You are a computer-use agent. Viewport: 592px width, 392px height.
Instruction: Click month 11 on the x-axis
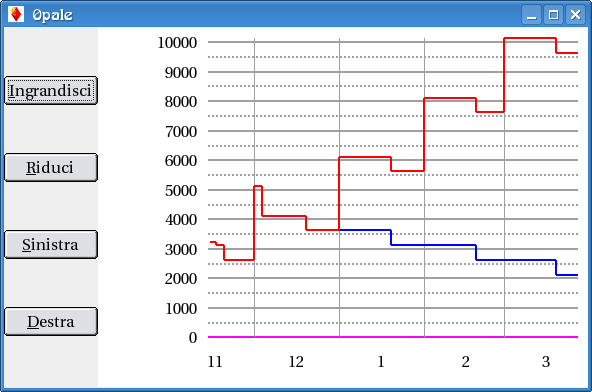coord(215,362)
